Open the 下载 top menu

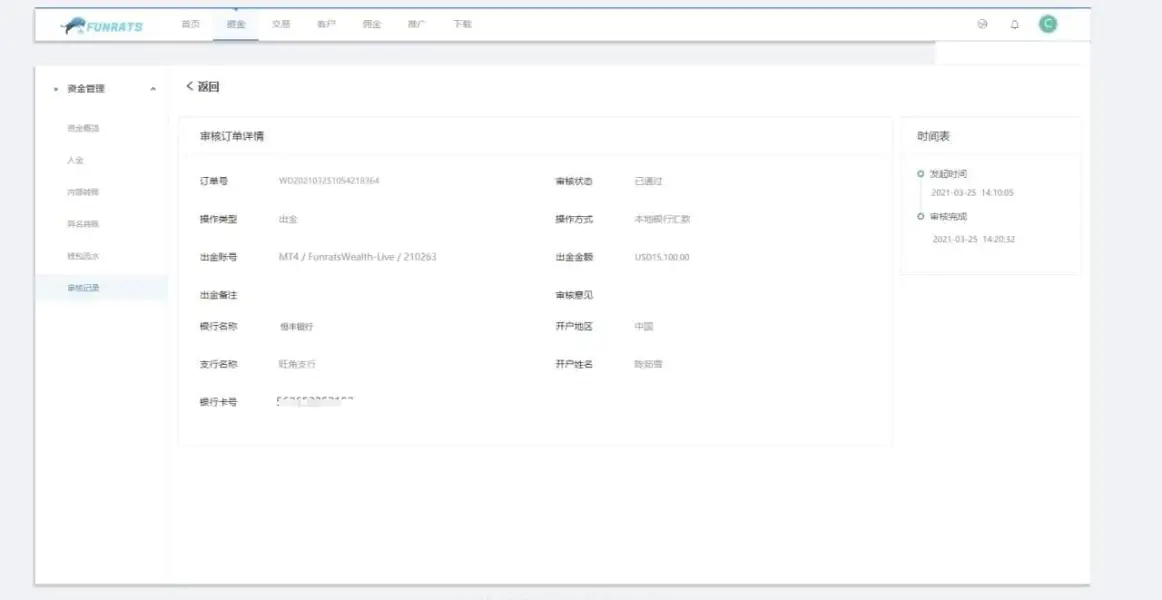point(462,24)
